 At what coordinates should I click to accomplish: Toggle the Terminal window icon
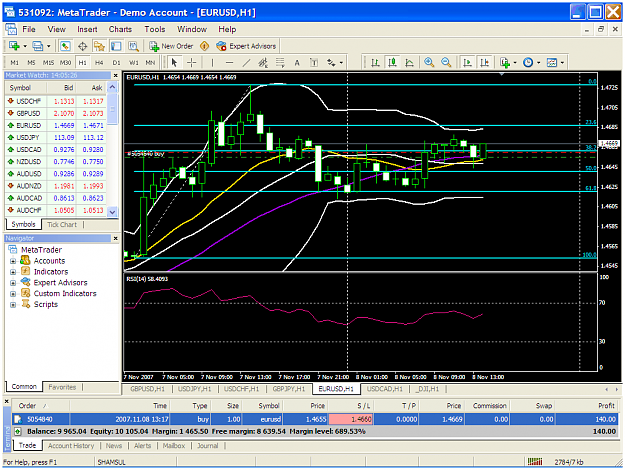point(116,46)
